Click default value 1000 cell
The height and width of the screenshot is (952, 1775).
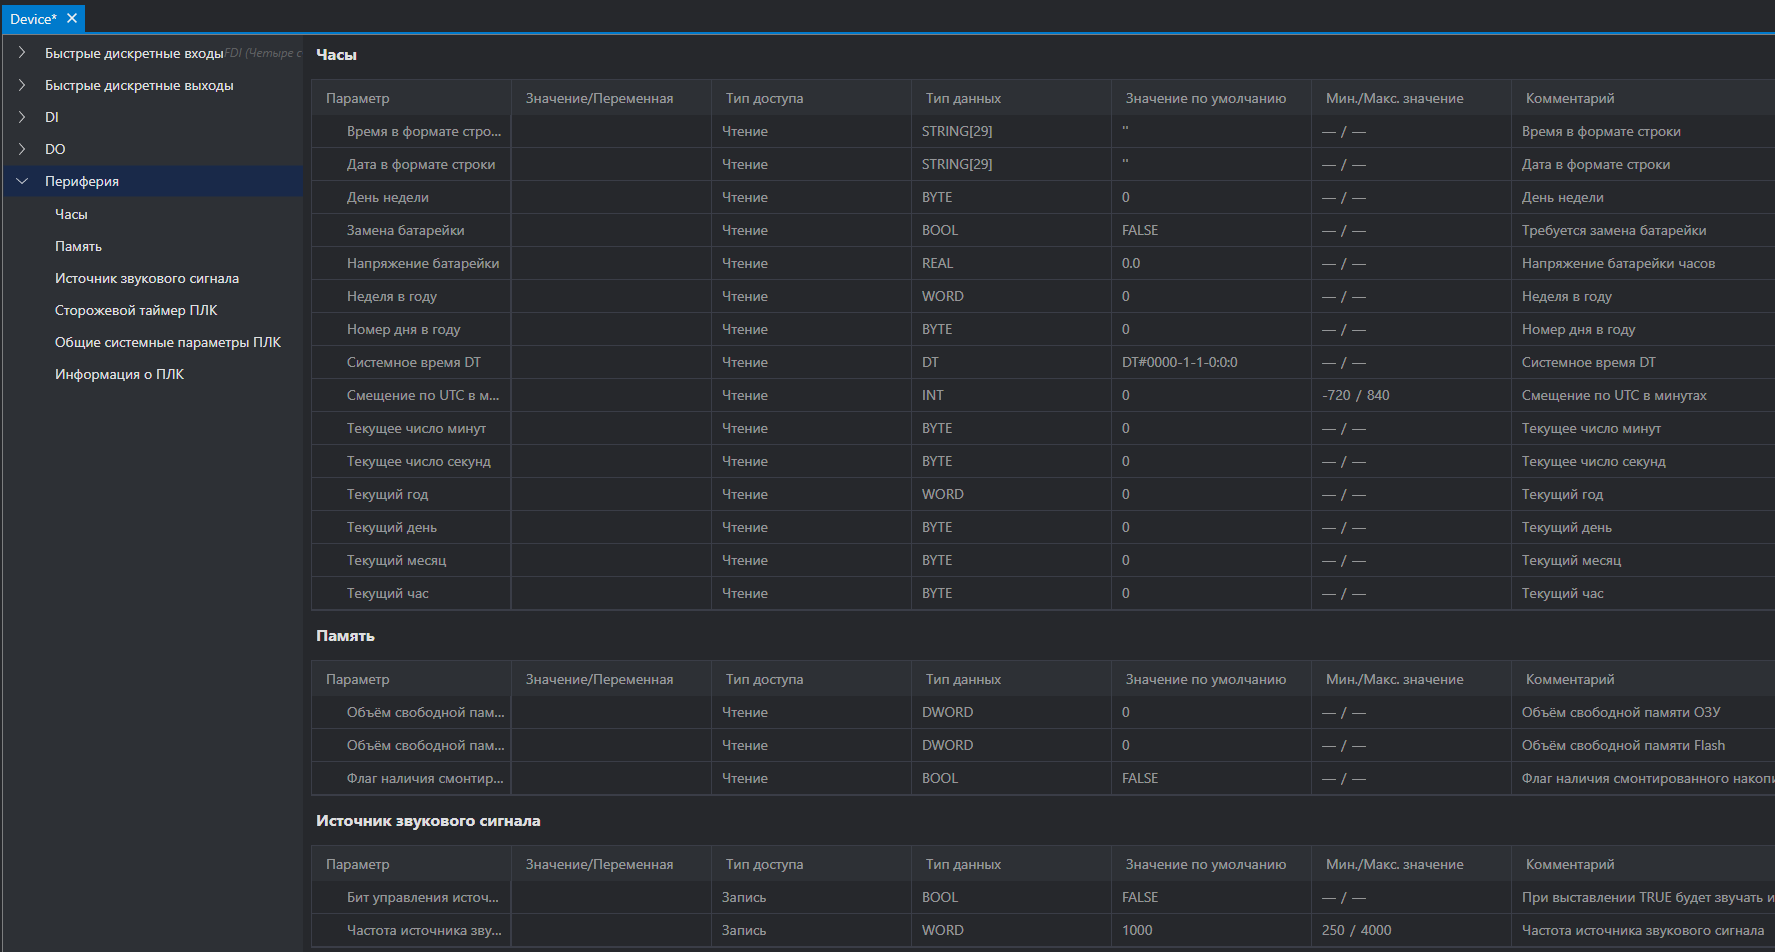(x=1211, y=930)
